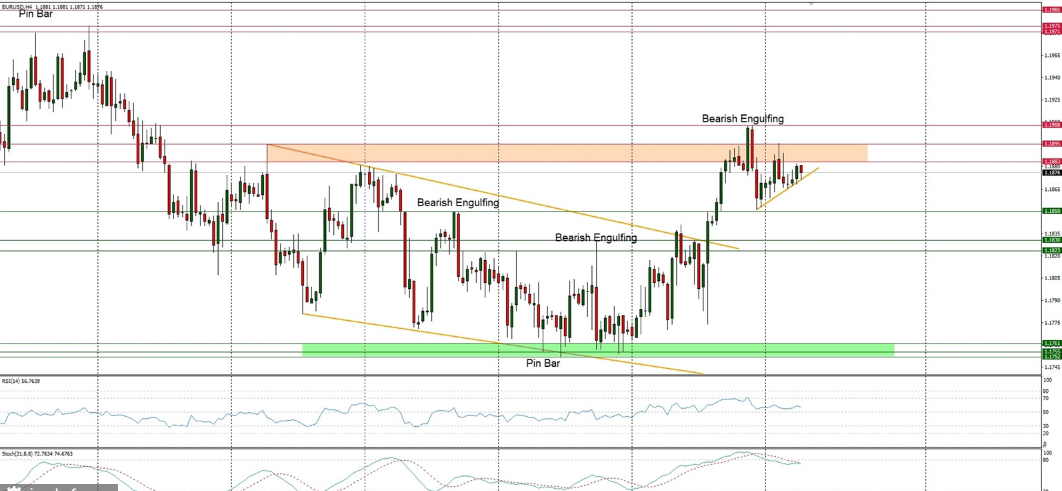Click the 1.1830 green price label
This screenshot has height=491, width=1062.
tap(1051, 240)
